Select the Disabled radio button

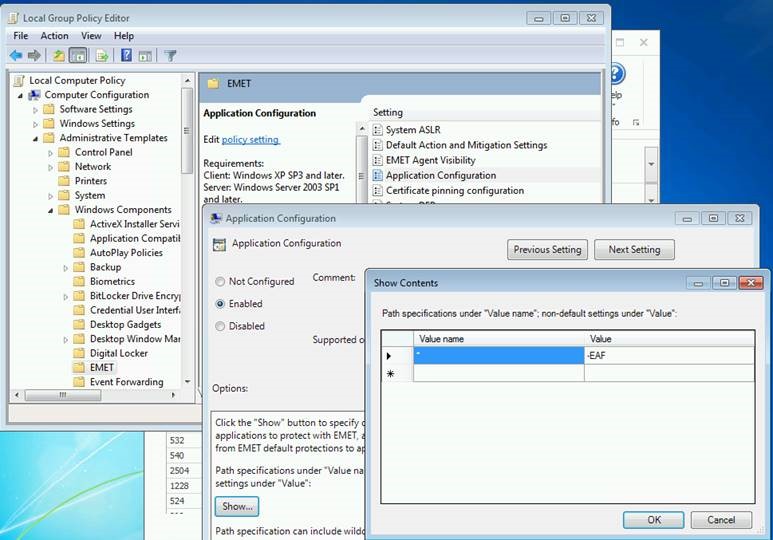tap(221, 326)
